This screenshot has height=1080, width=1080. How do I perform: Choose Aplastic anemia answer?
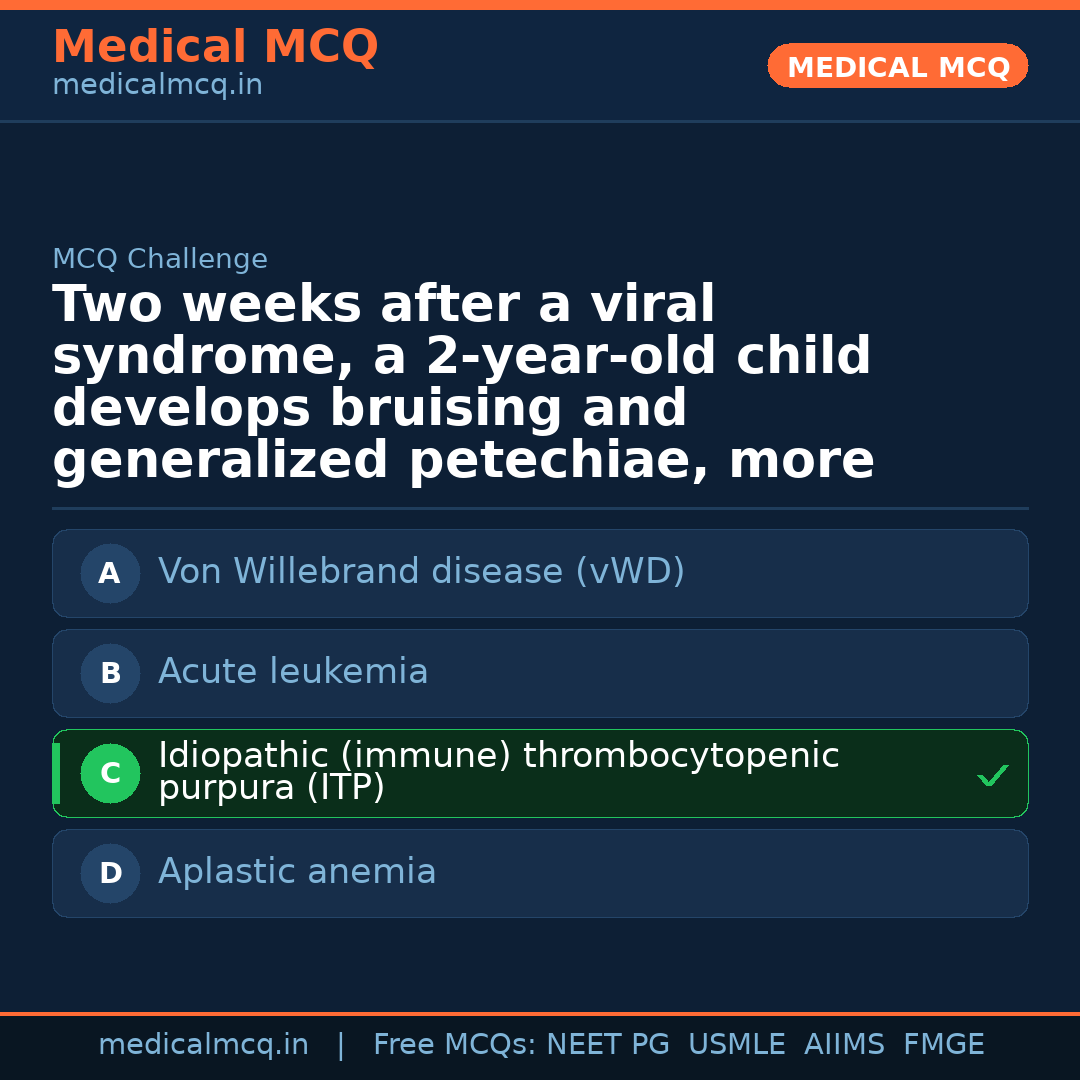[297, 872]
